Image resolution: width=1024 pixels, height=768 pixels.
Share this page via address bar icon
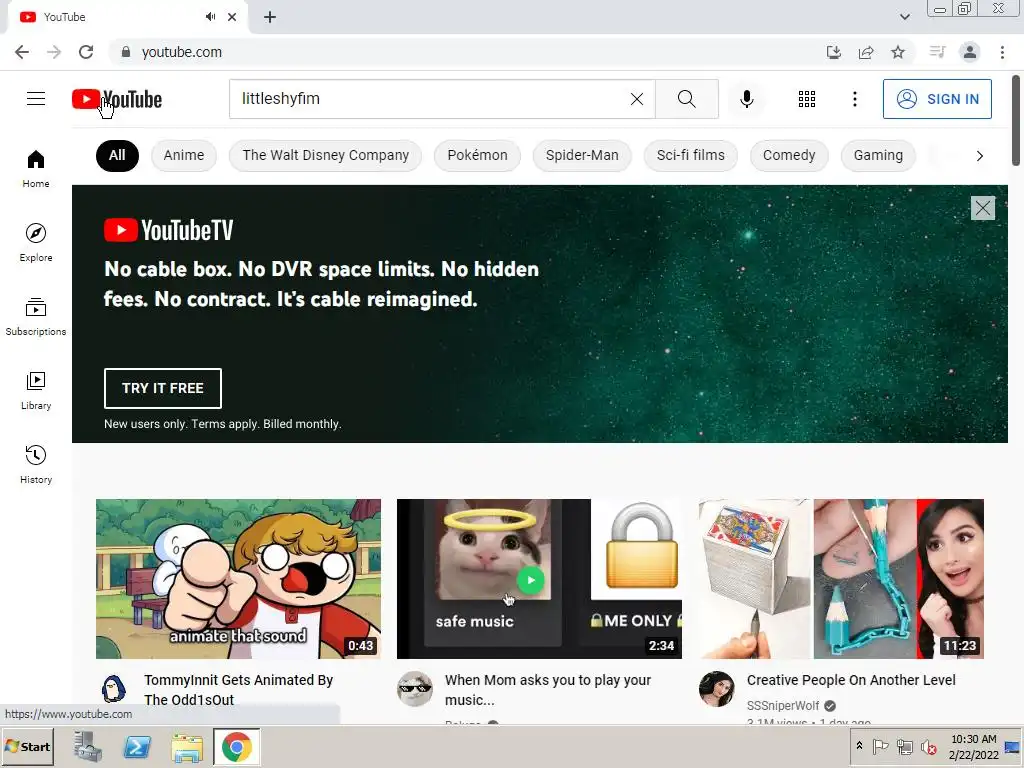[866, 52]
